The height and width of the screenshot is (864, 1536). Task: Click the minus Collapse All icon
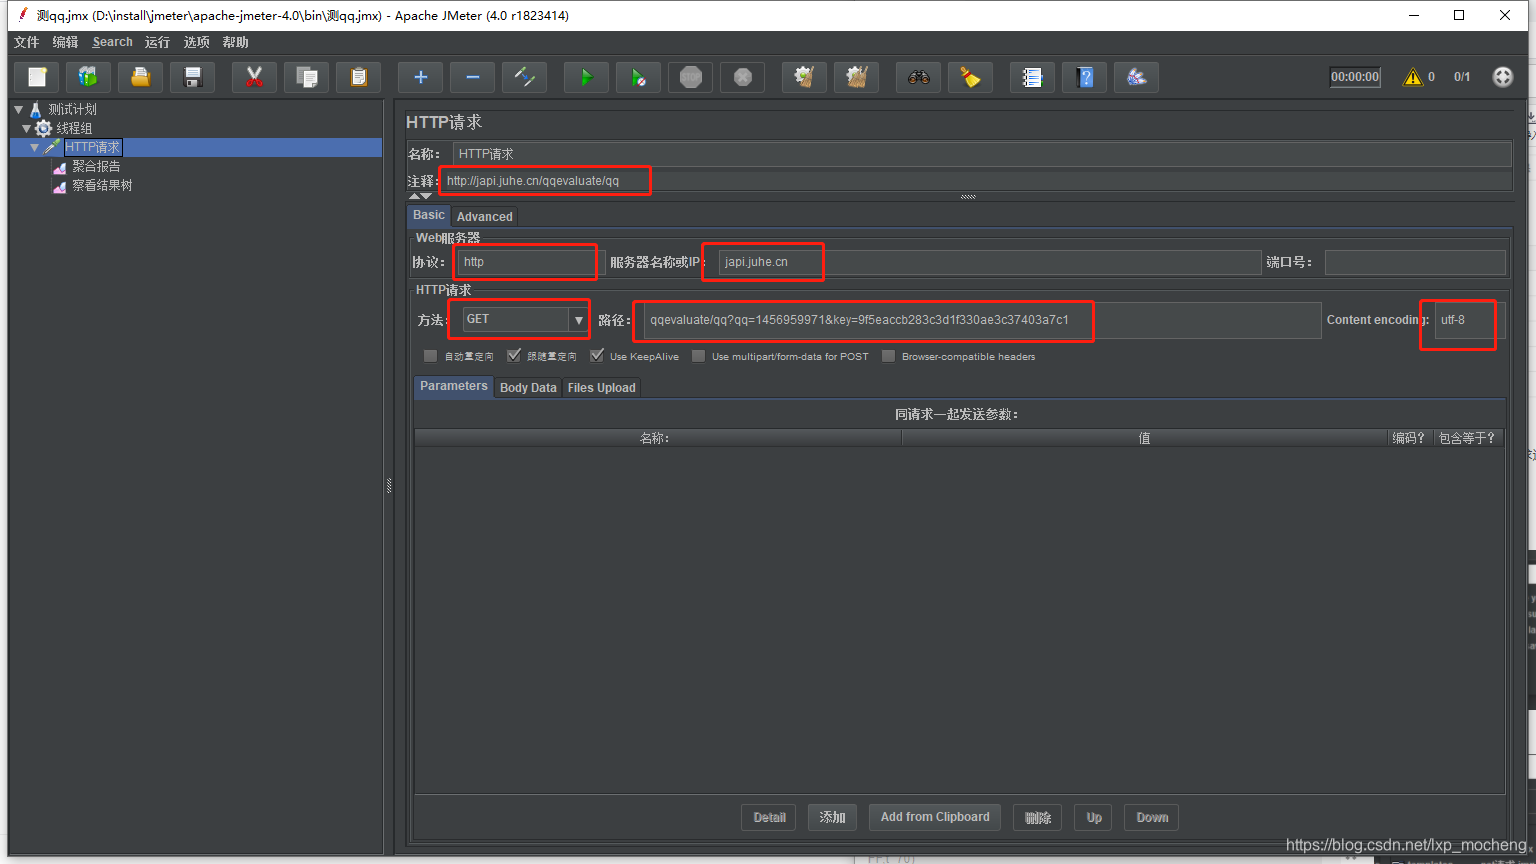tap(472, 77)
